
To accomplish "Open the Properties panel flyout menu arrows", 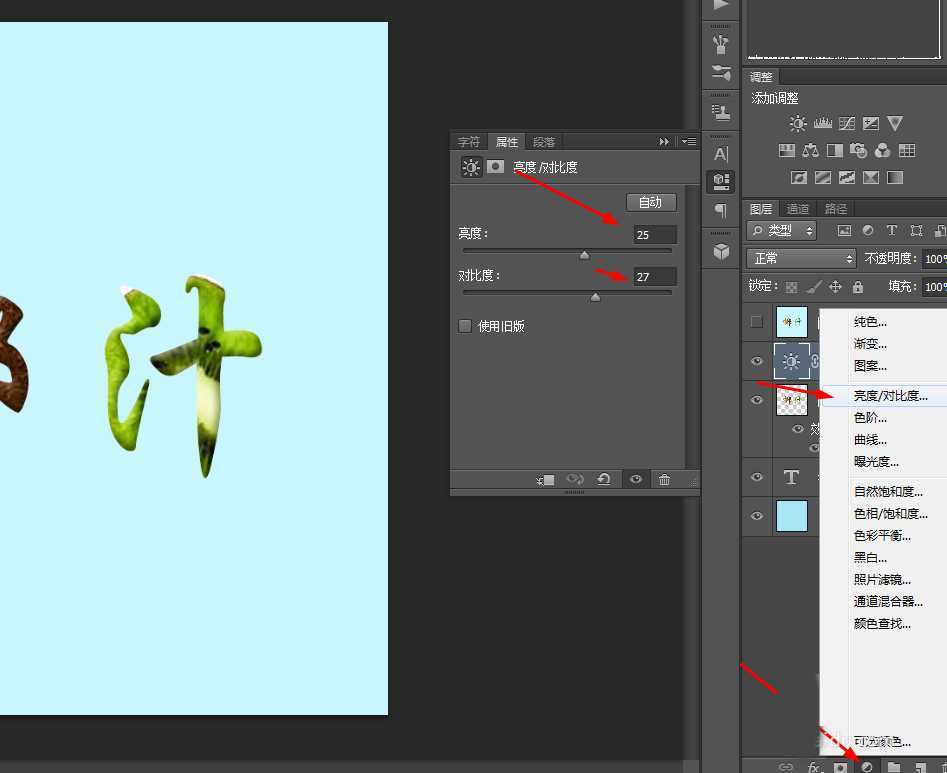I will (x=665, y=141).
